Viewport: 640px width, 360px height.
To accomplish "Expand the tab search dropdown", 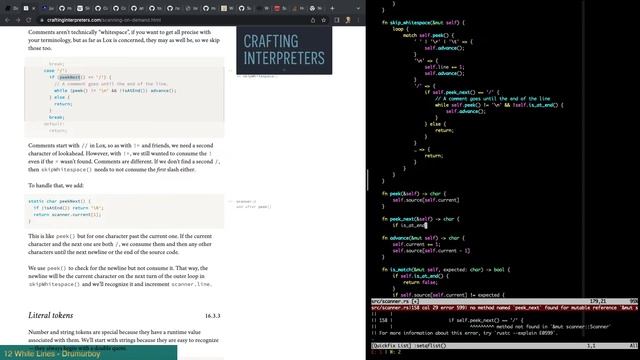I will pos(358,8).
